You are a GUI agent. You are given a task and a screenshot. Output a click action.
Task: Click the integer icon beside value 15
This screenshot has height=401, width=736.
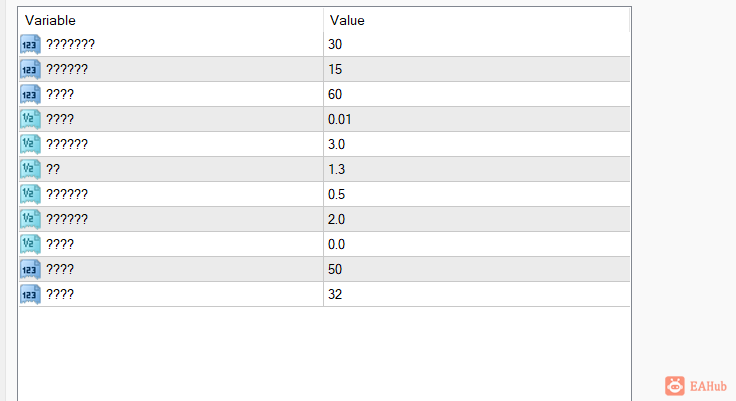[29, 69]
